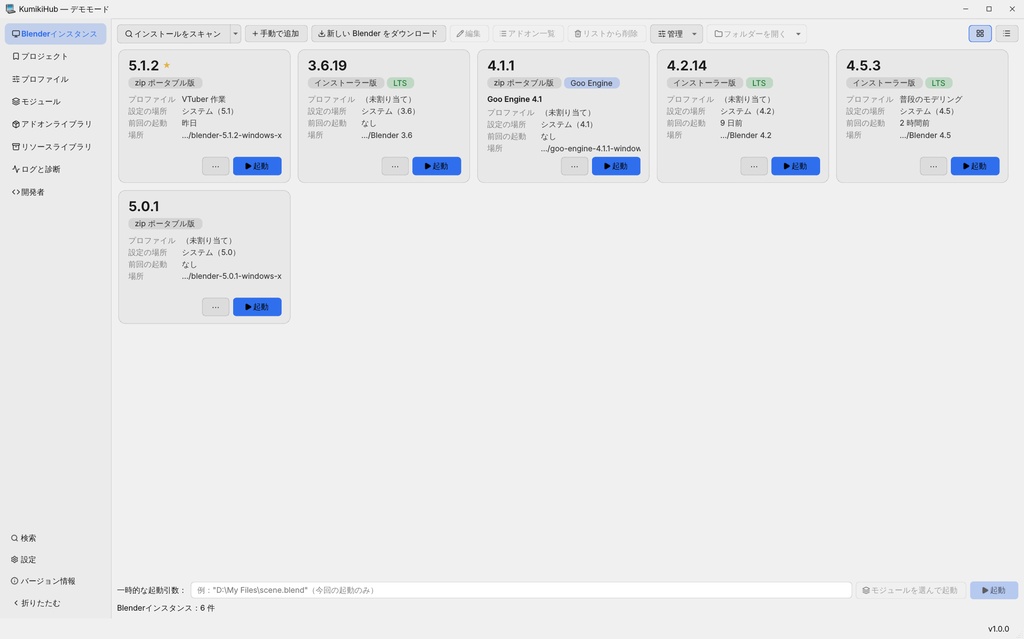
Task: Open 設定 in the sidebar
Action: [x=56, y=560]
